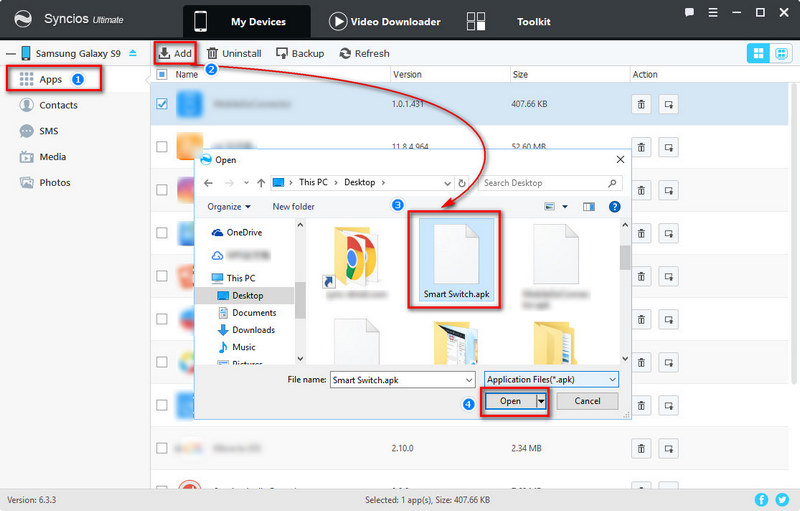Open the My Devices tab

pos(246,21)
